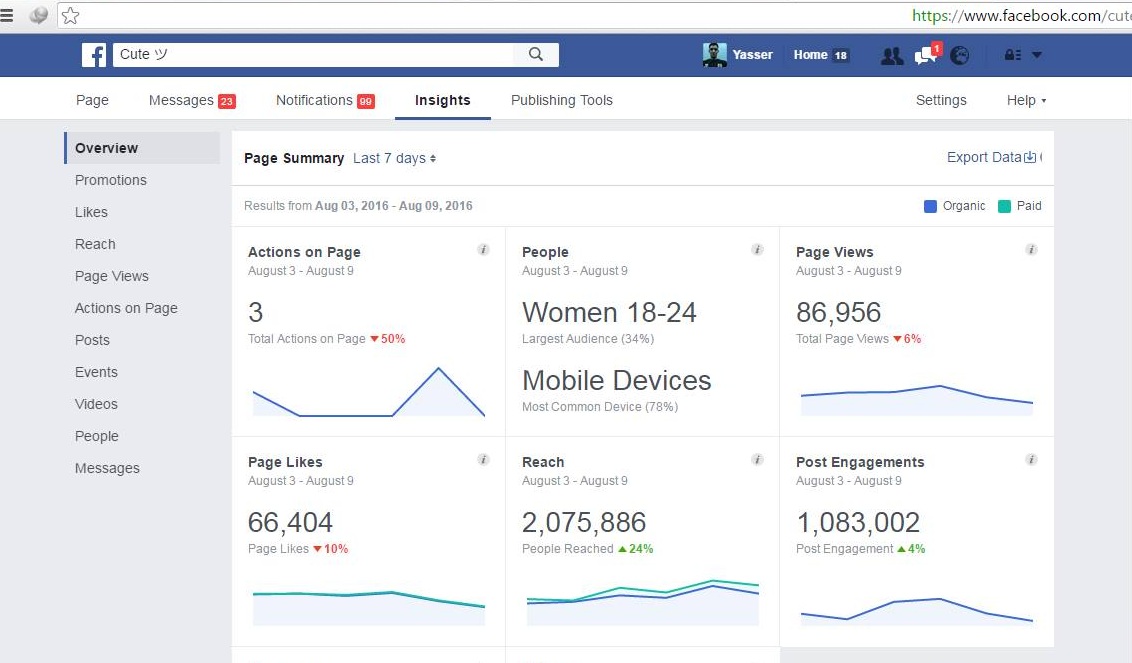Screen dimensions: 1132x663
Task: Click the browser bookmark star icon
Action: click(70, 15)
